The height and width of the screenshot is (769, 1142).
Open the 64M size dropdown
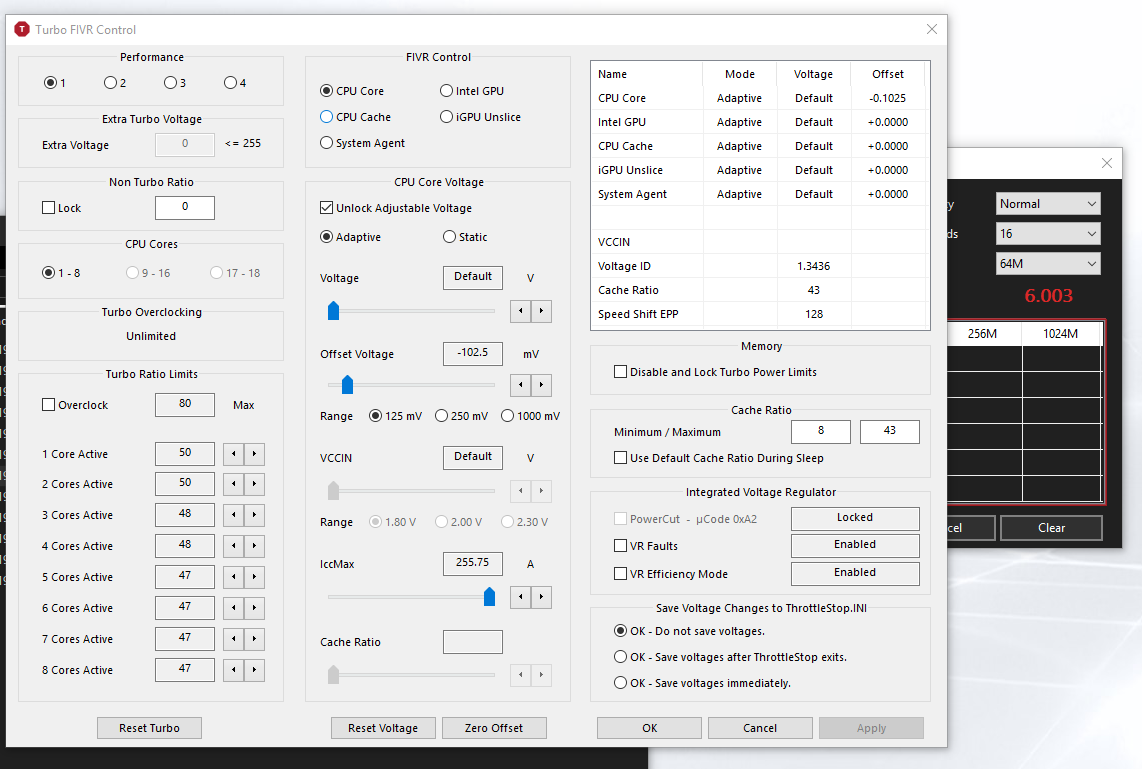tap(1048, 264)
